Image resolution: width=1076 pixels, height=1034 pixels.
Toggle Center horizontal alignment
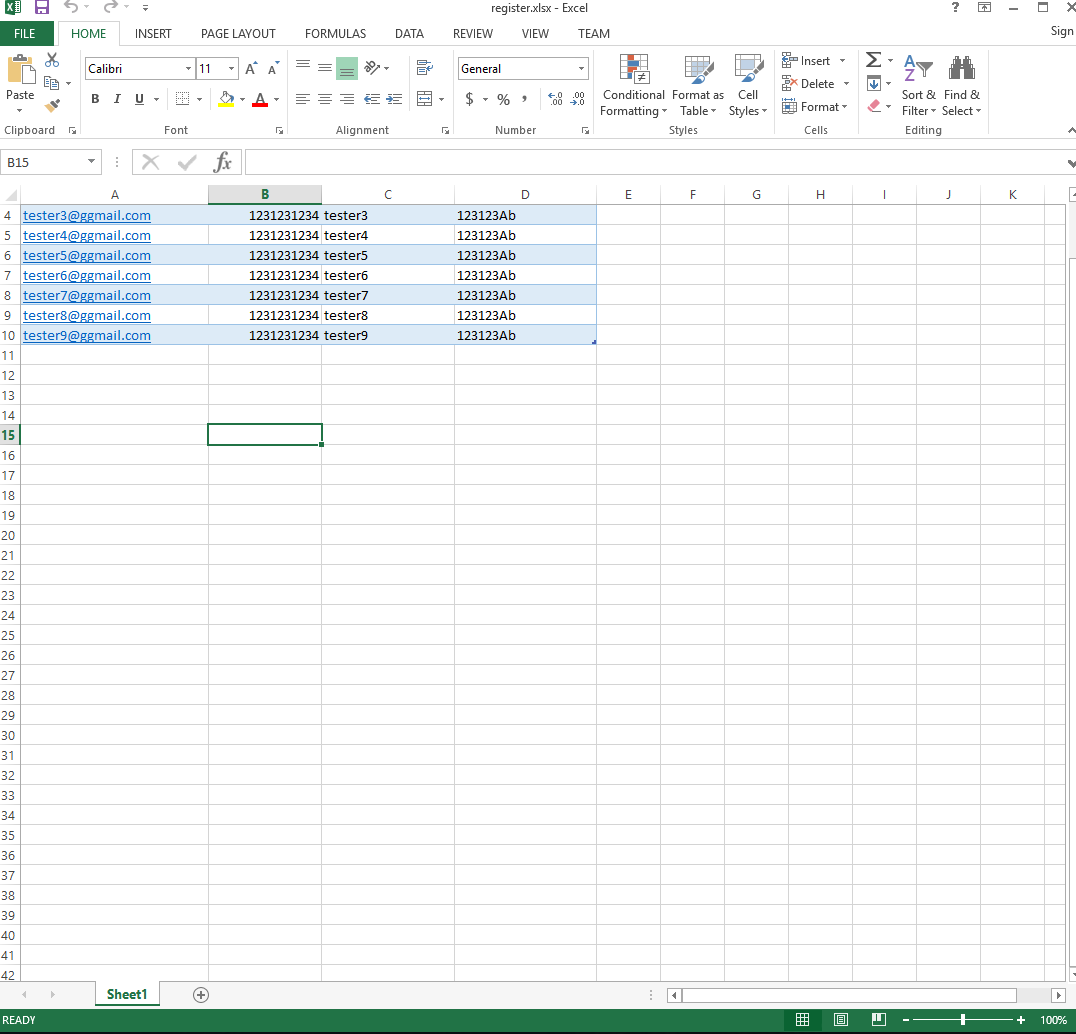(x=325, y=99)
